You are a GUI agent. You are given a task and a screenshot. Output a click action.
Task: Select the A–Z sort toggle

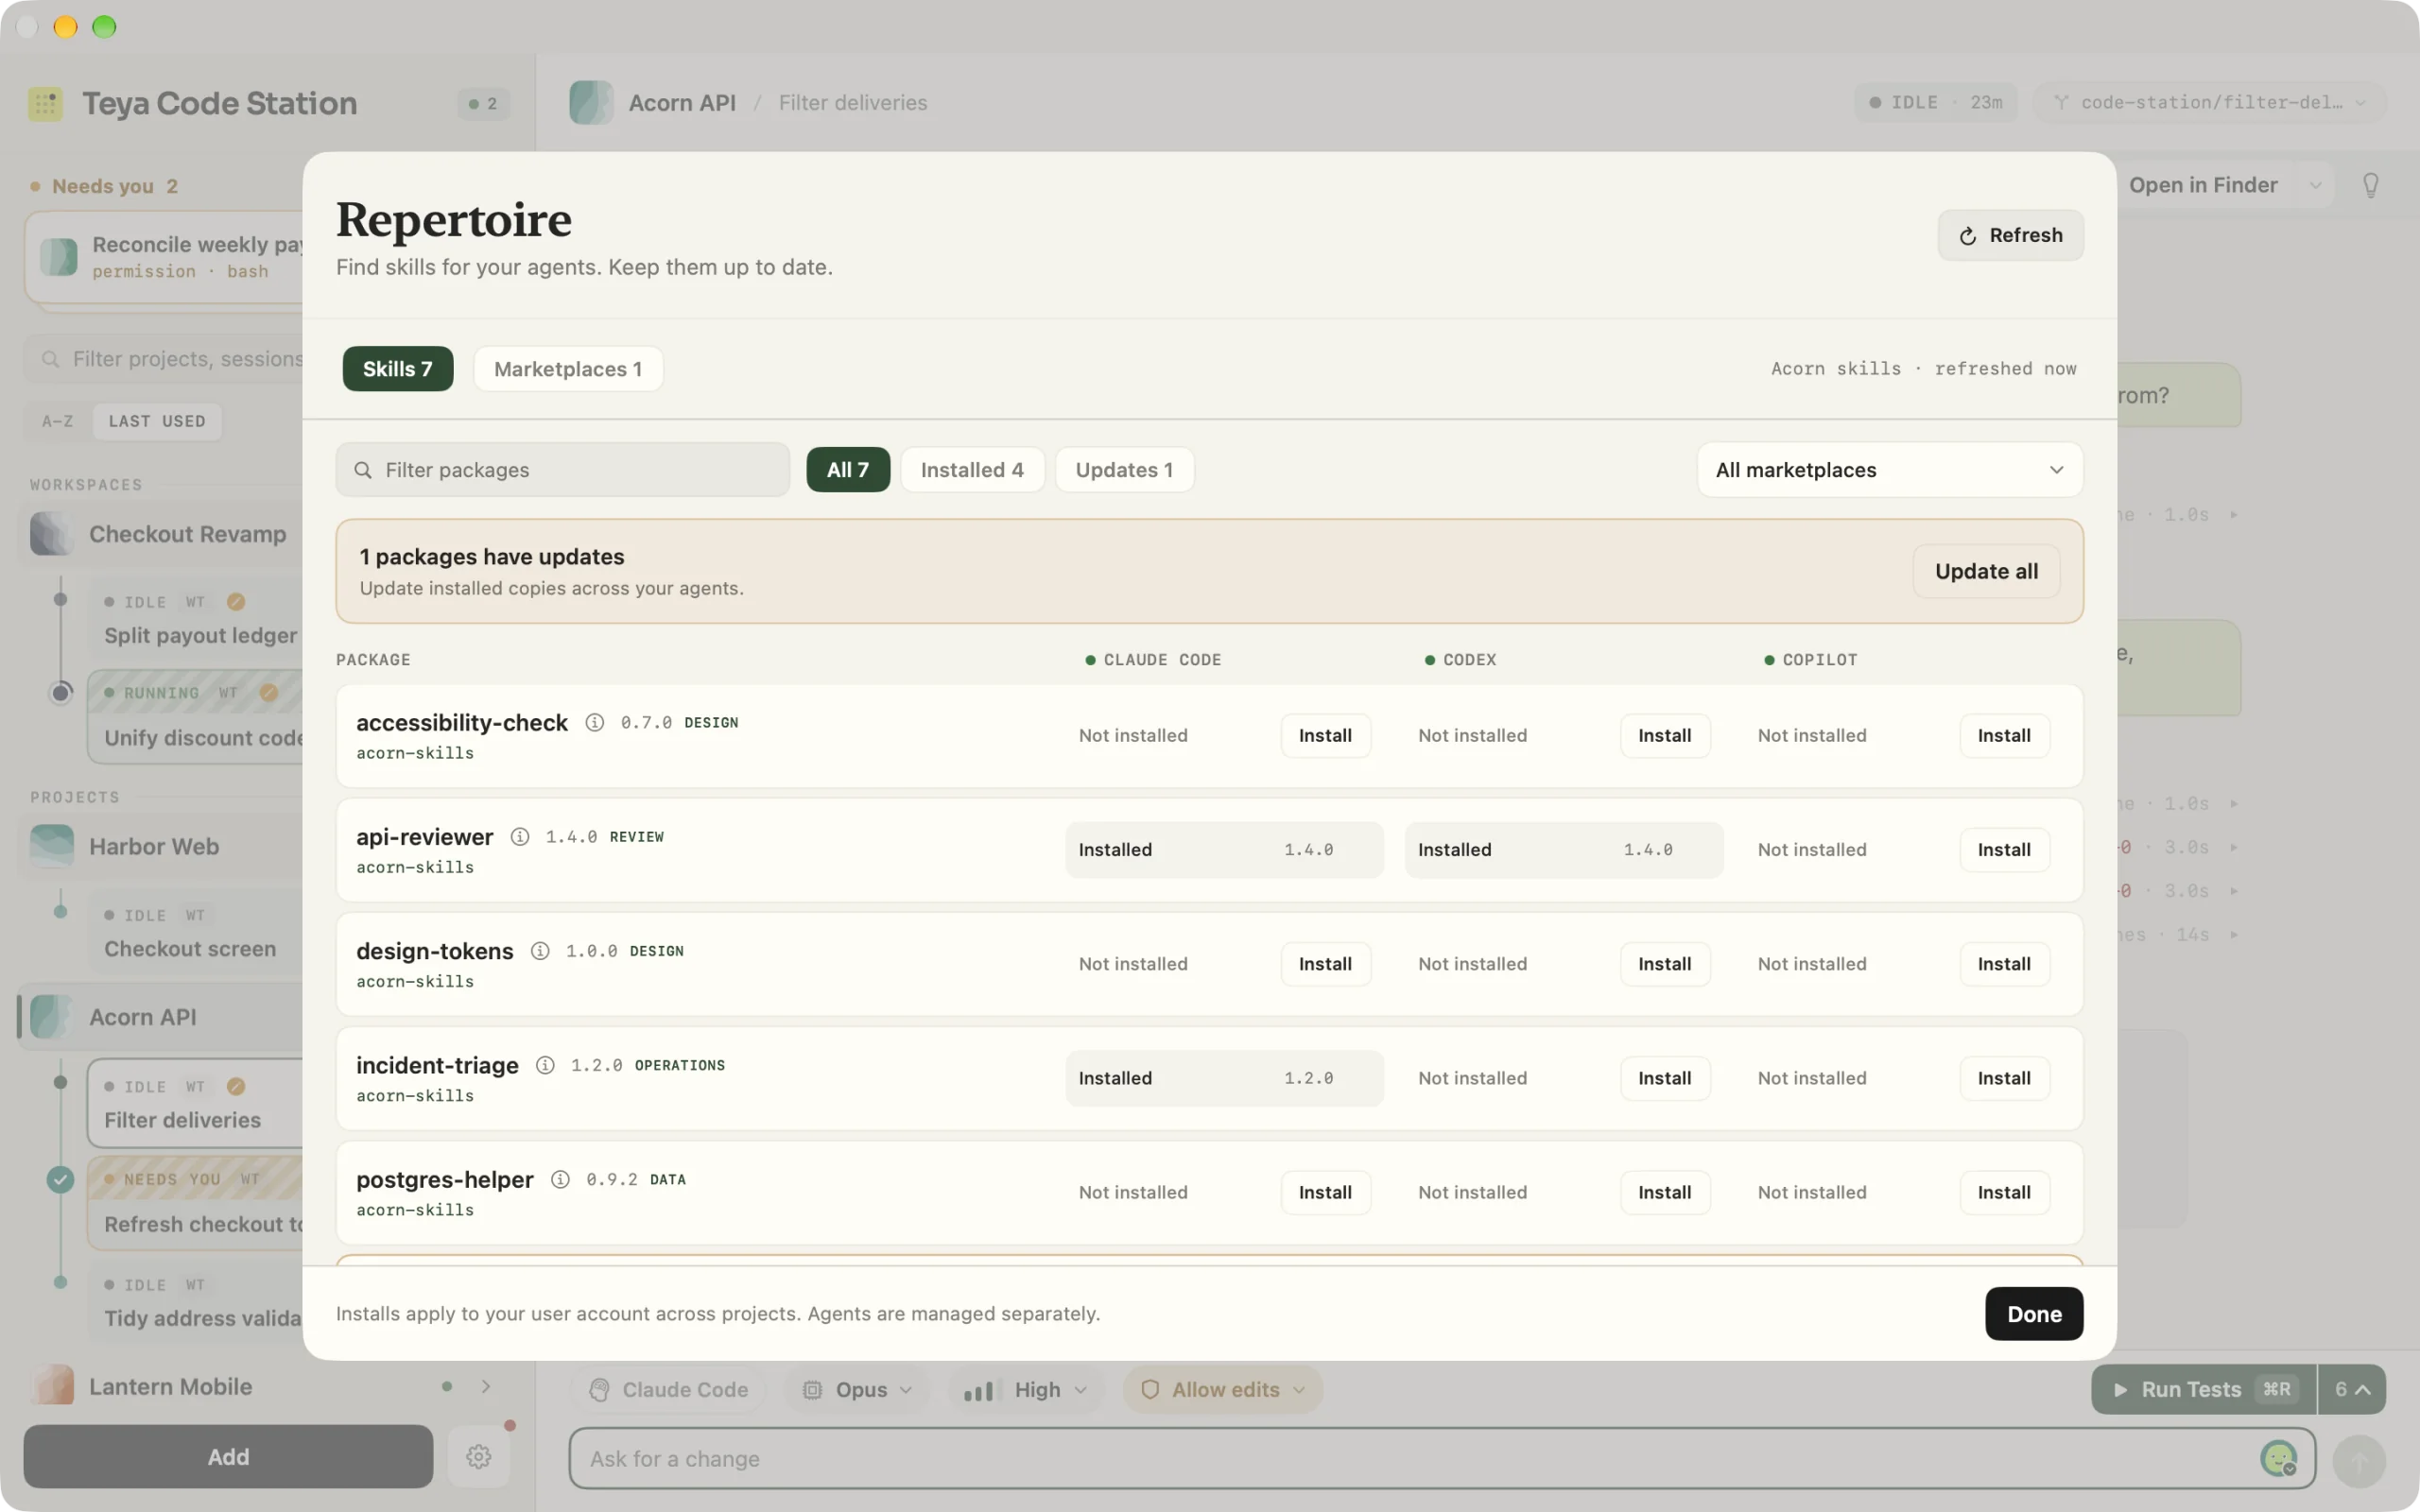[x=58, y=421]
